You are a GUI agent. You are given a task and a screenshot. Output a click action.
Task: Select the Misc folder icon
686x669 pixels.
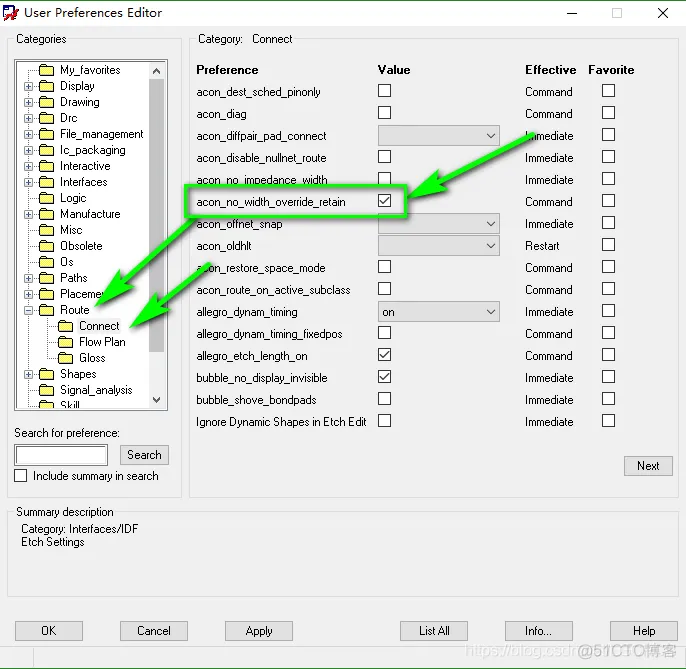46,230
